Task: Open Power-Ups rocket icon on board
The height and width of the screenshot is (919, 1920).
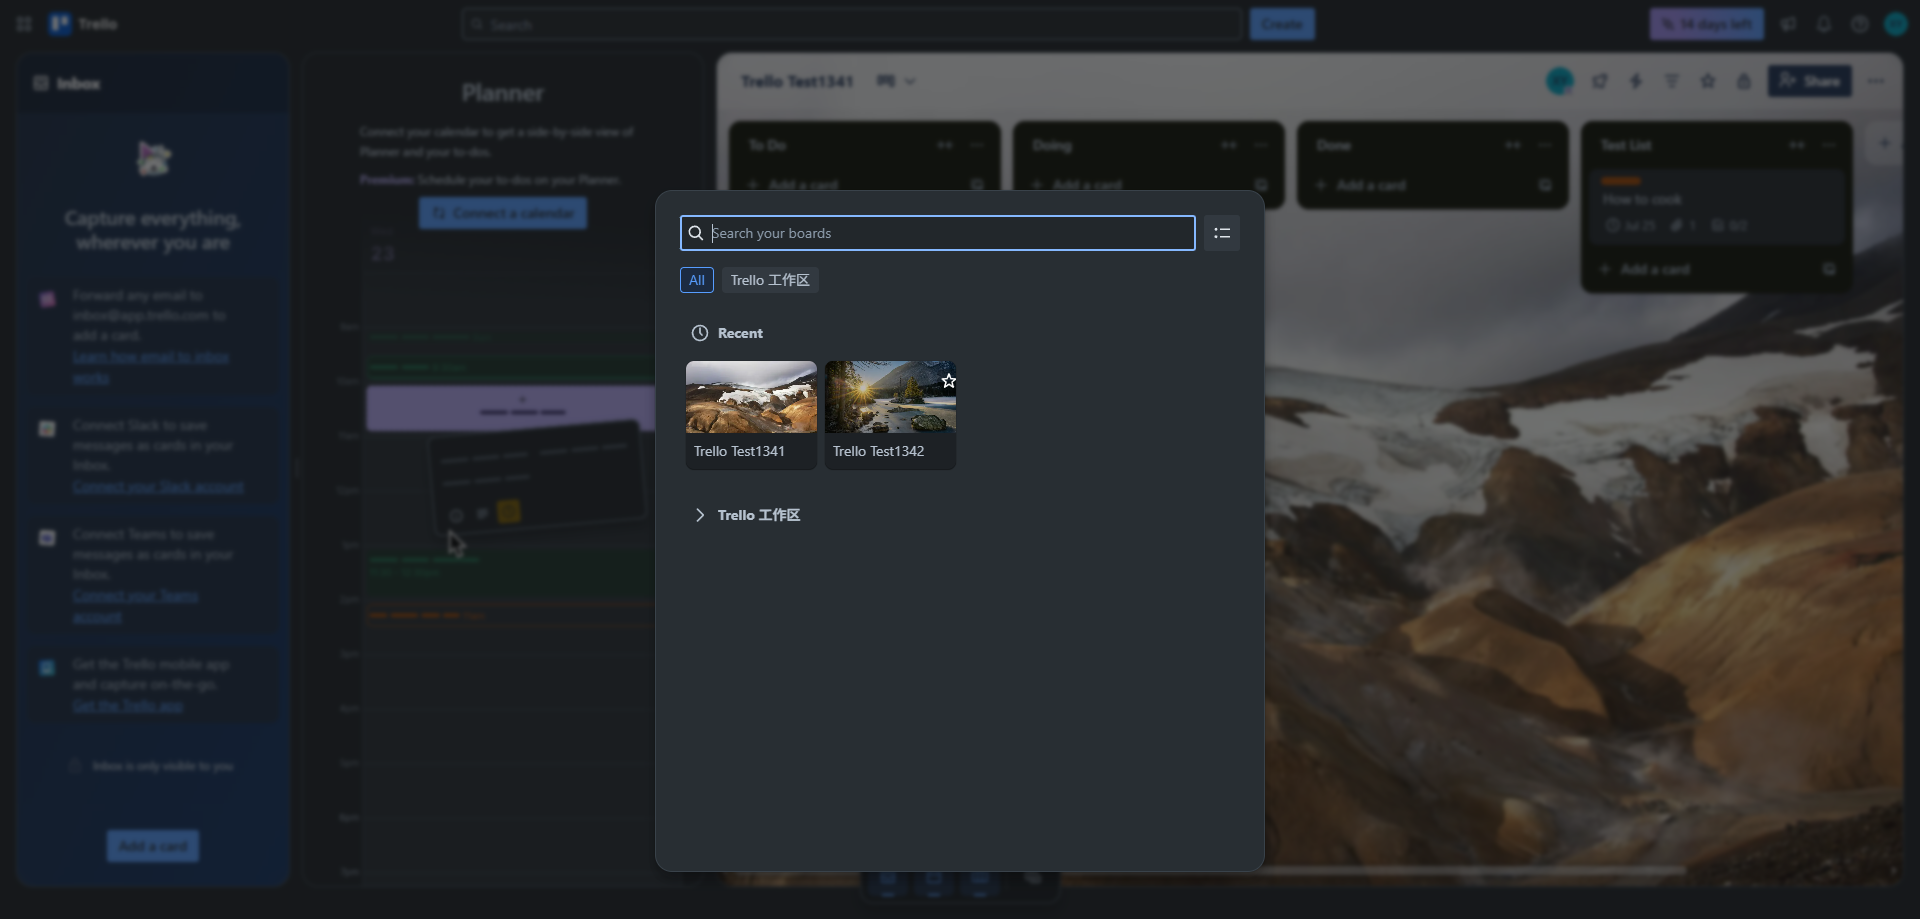Action: click(1600, 81)
